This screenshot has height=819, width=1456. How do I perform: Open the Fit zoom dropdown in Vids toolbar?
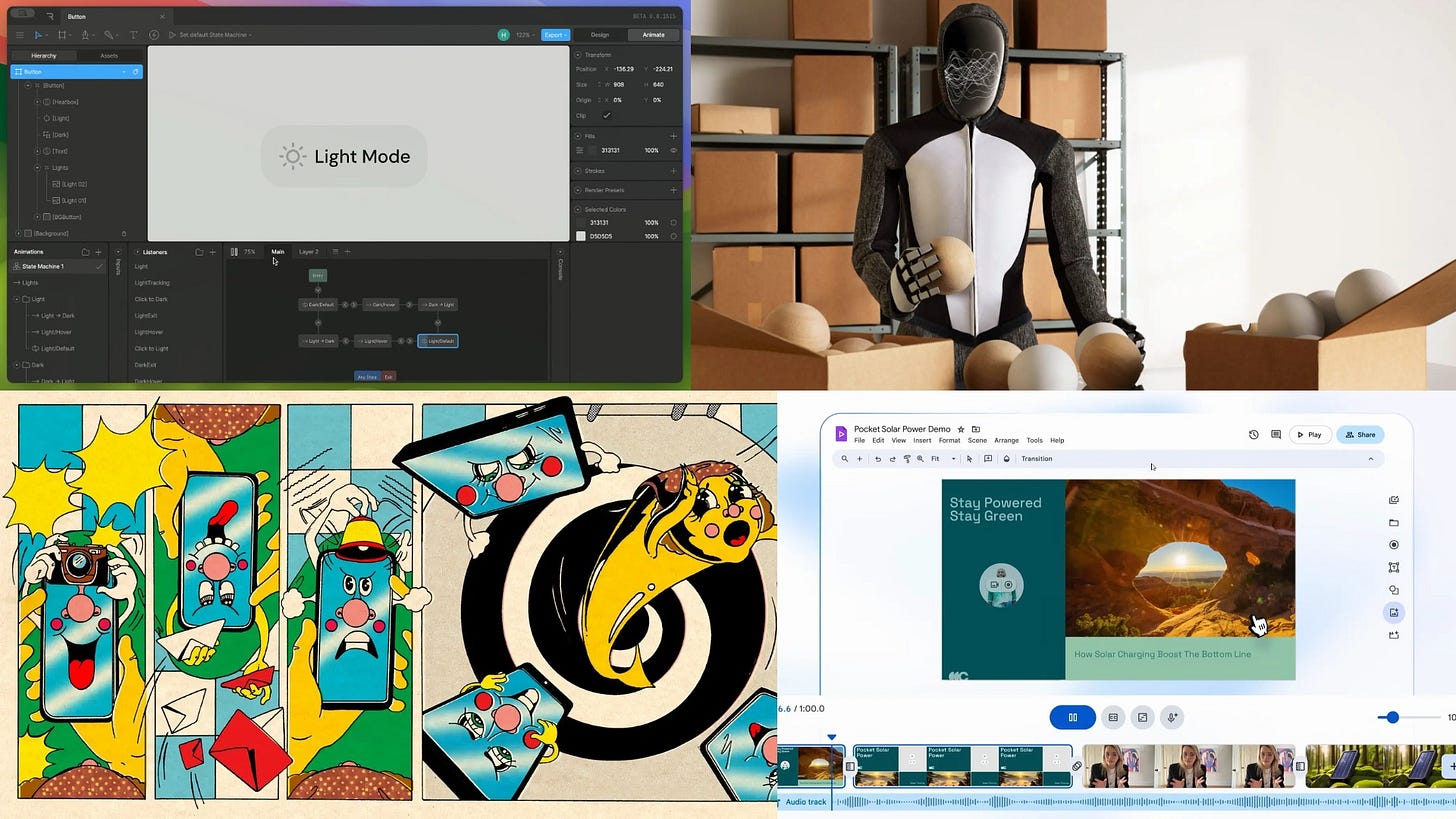point(943,459)
